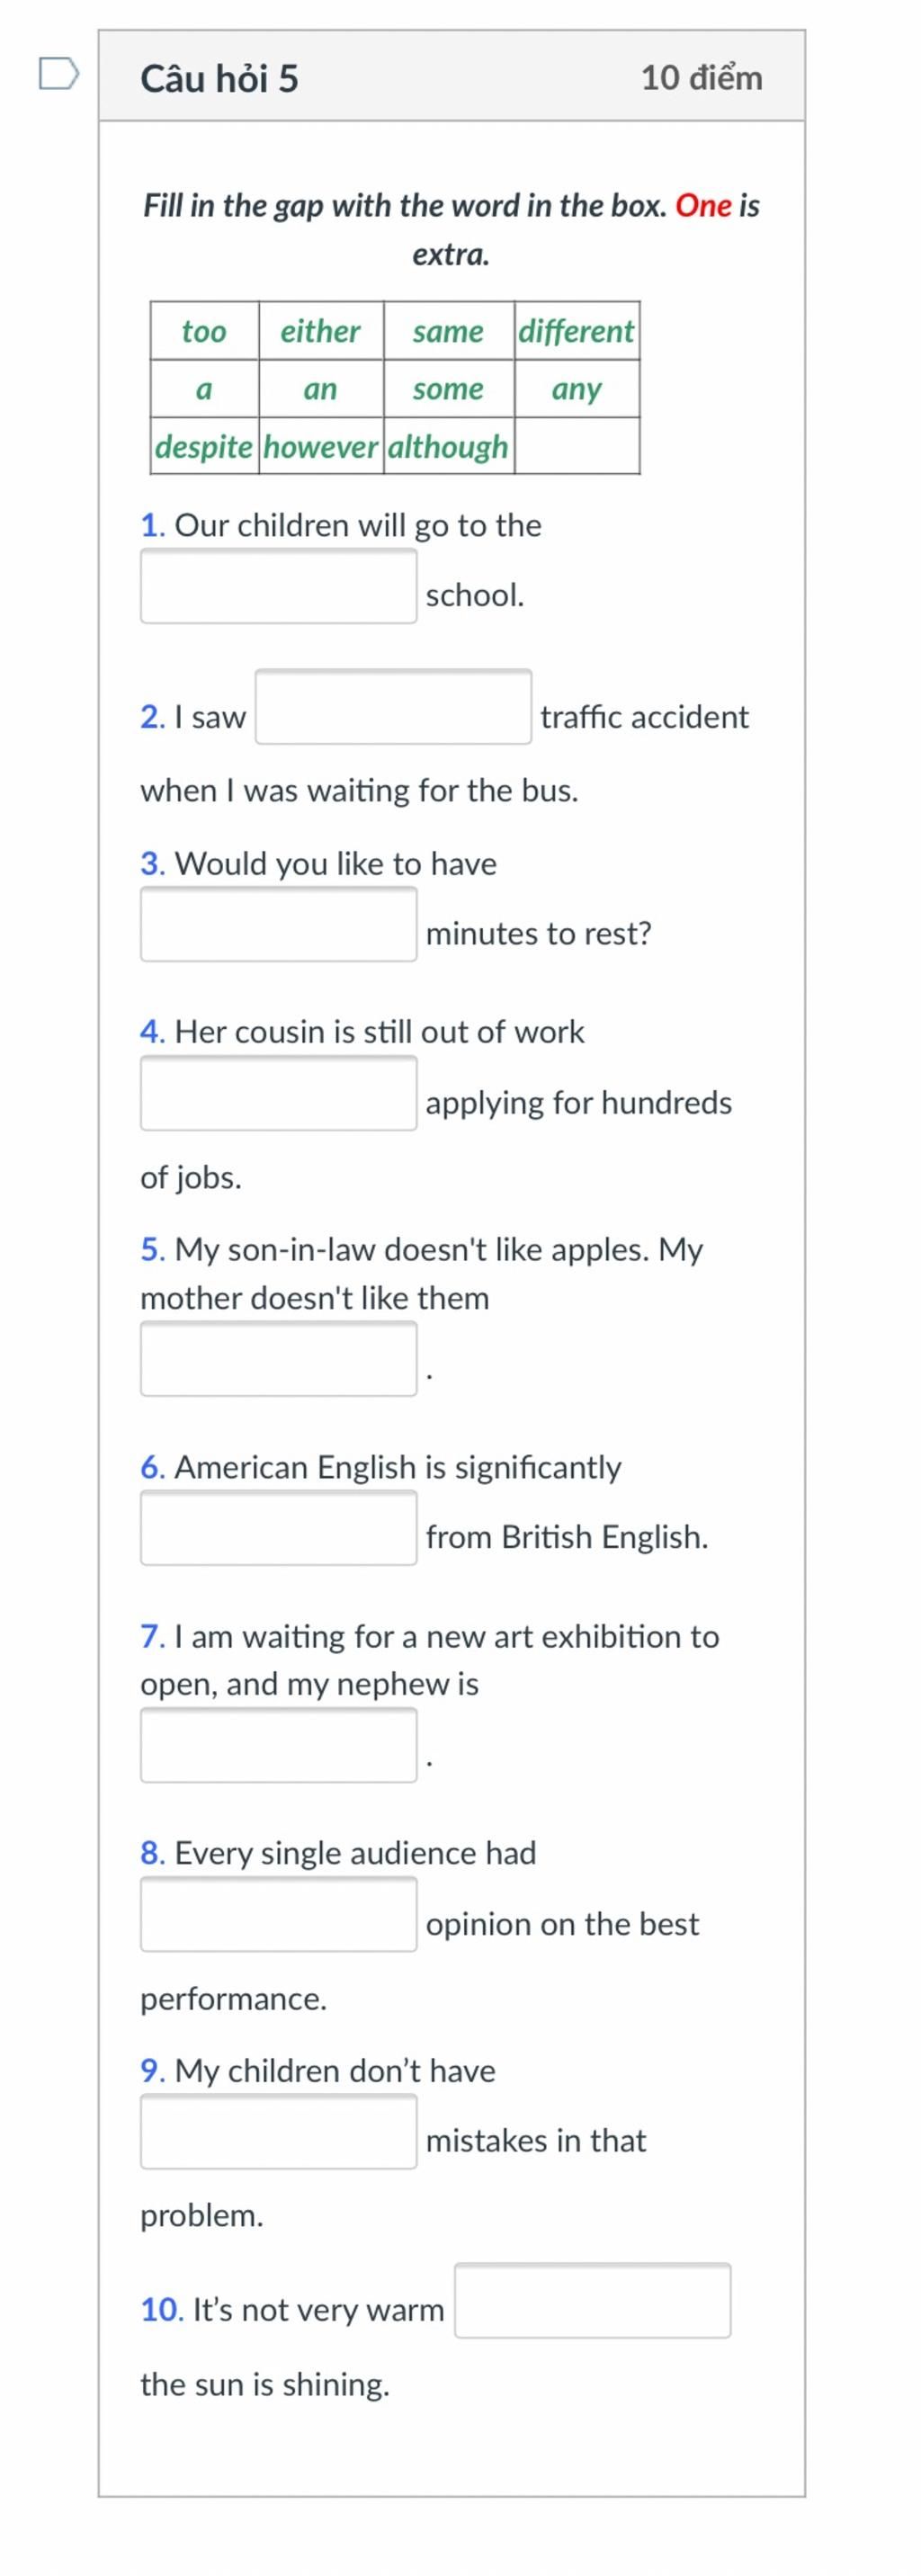The width and height of the screenshot is (921, 2576).
Task: Click the blank before 'traffic accident'
Action: point(393,708)
